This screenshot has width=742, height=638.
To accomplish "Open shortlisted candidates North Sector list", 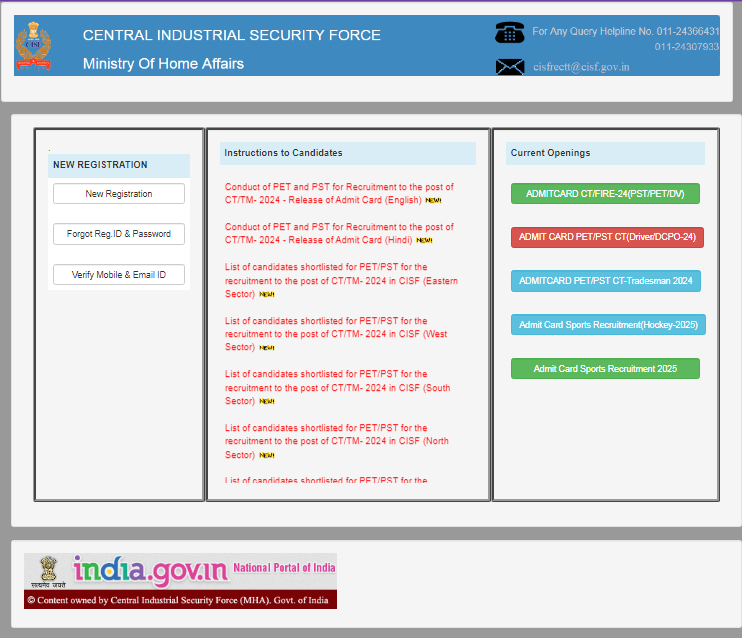I will [x=336, y=441].
